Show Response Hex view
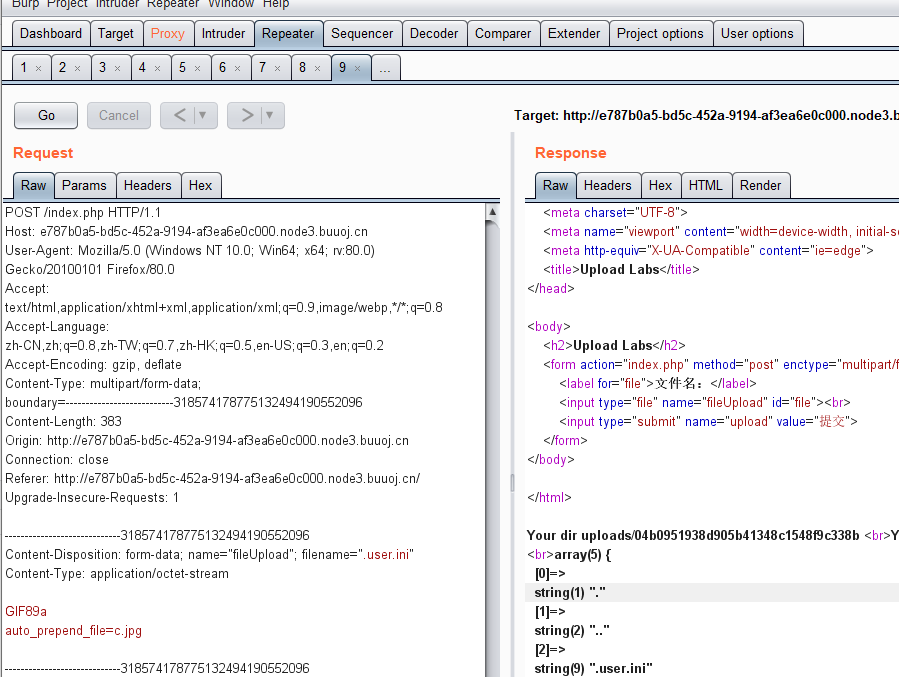Viewport: 899px width, 677px height. (660, 186)
